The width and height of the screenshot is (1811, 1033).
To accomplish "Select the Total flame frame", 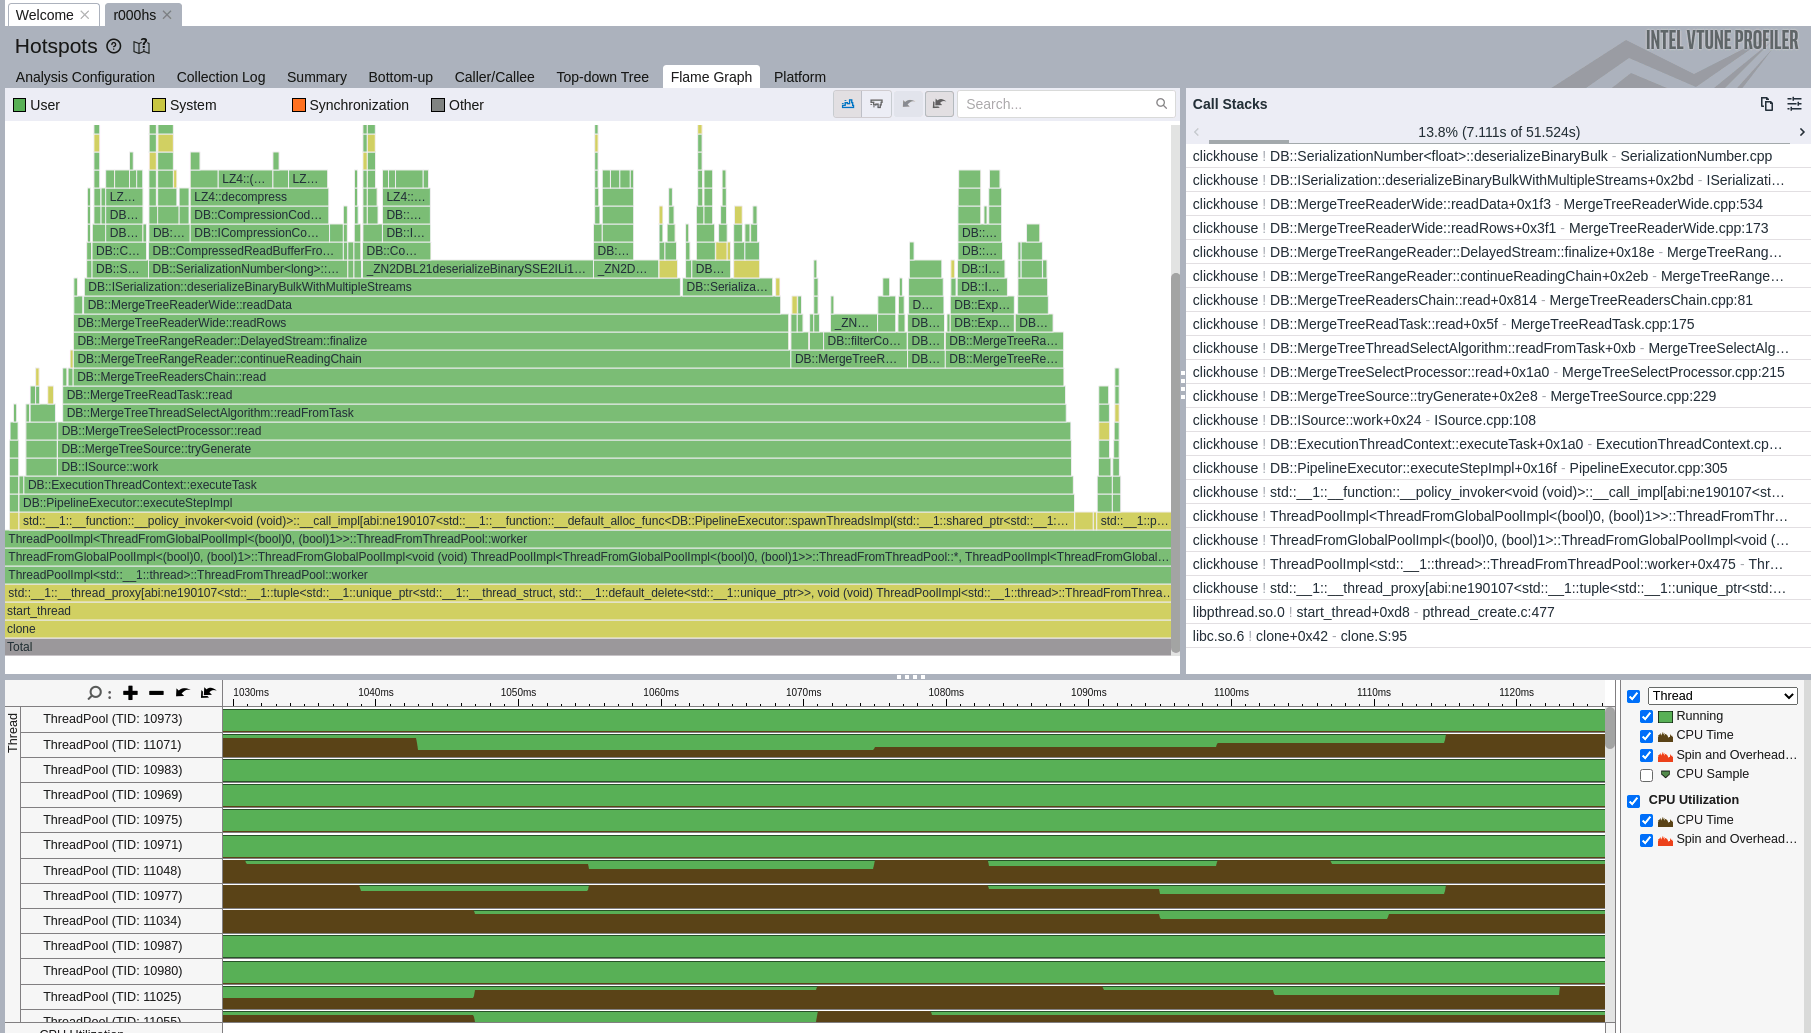I will click(588, 647).
